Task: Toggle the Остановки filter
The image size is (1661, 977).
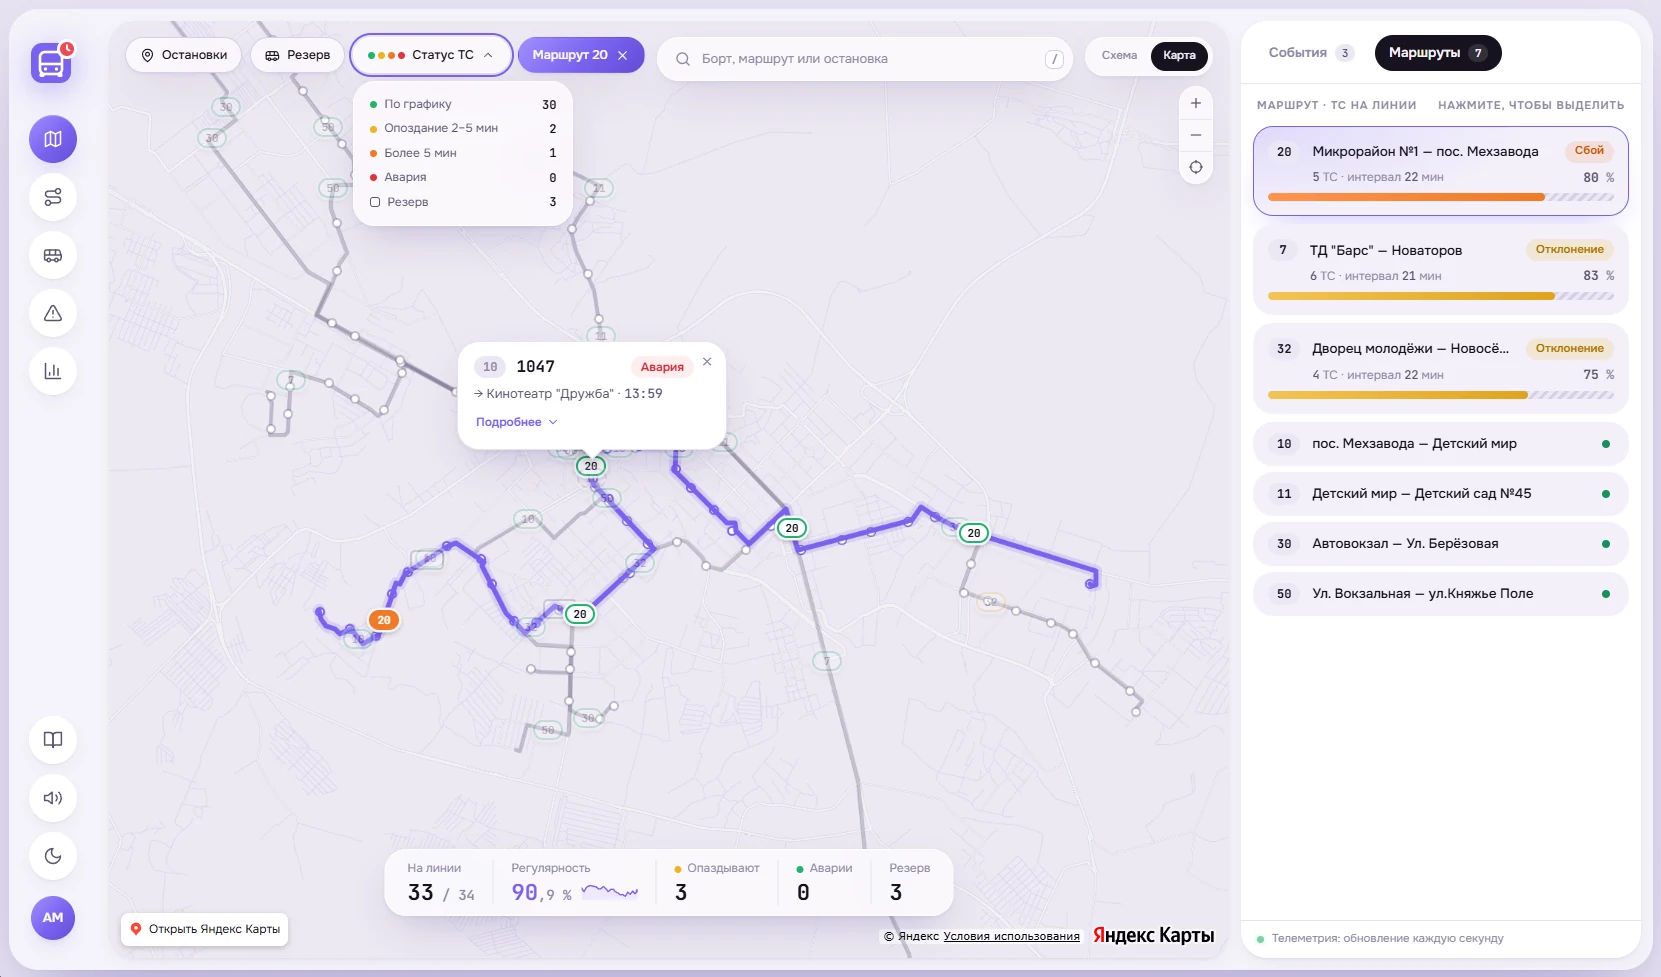Action: [184, 55]
